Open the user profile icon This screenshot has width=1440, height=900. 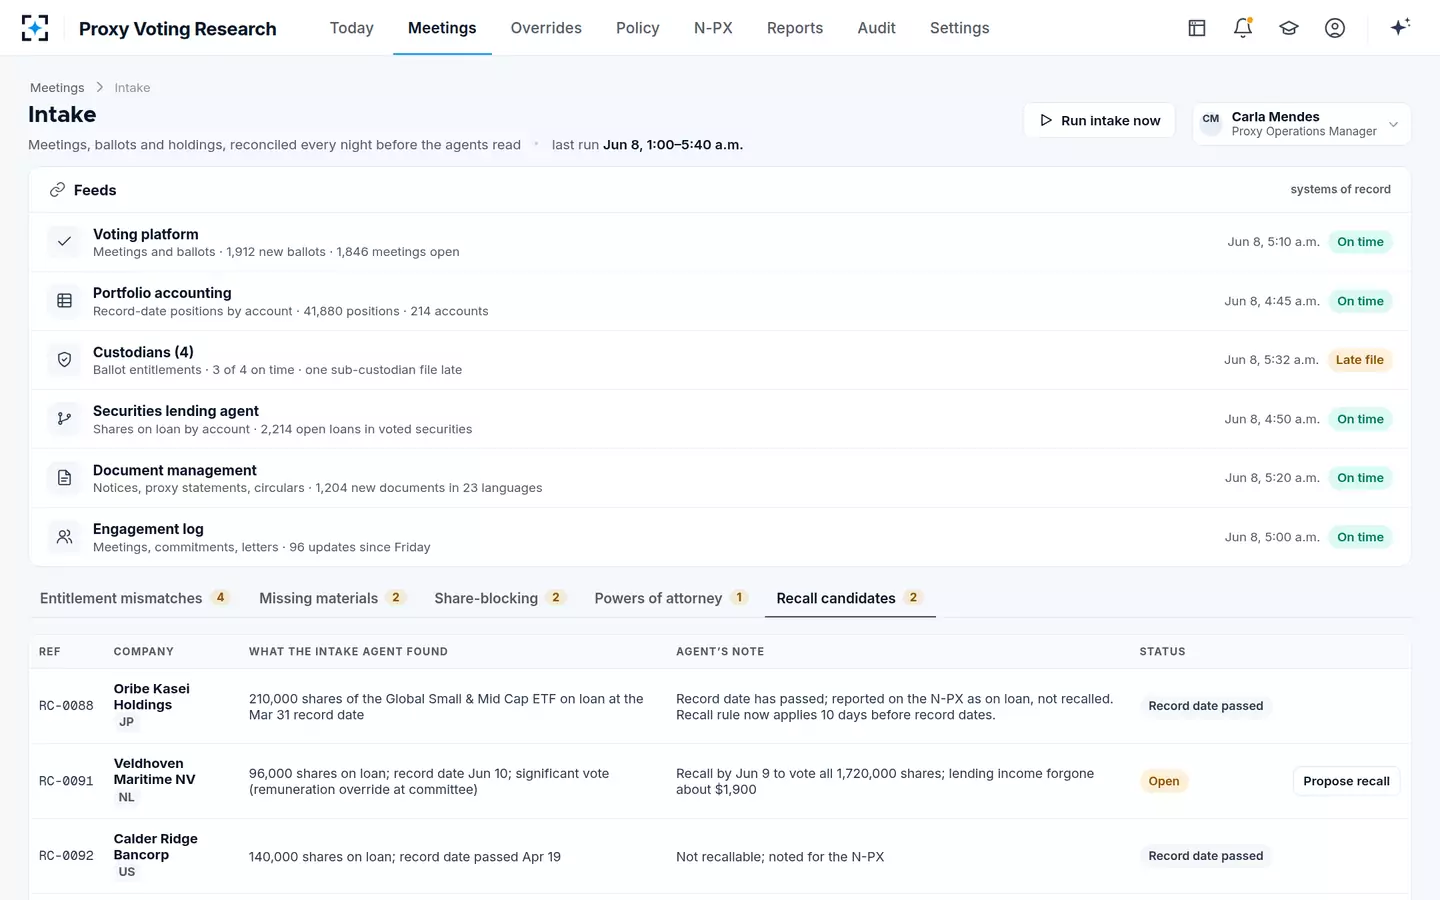tap(1335, 28)
